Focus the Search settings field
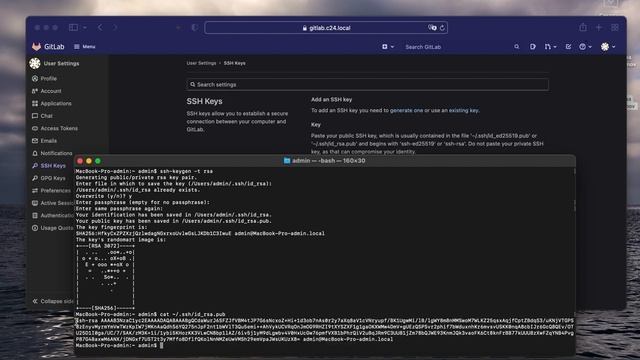Image resolution: width=640 pixels, height=360 pixels. (367, 84)
